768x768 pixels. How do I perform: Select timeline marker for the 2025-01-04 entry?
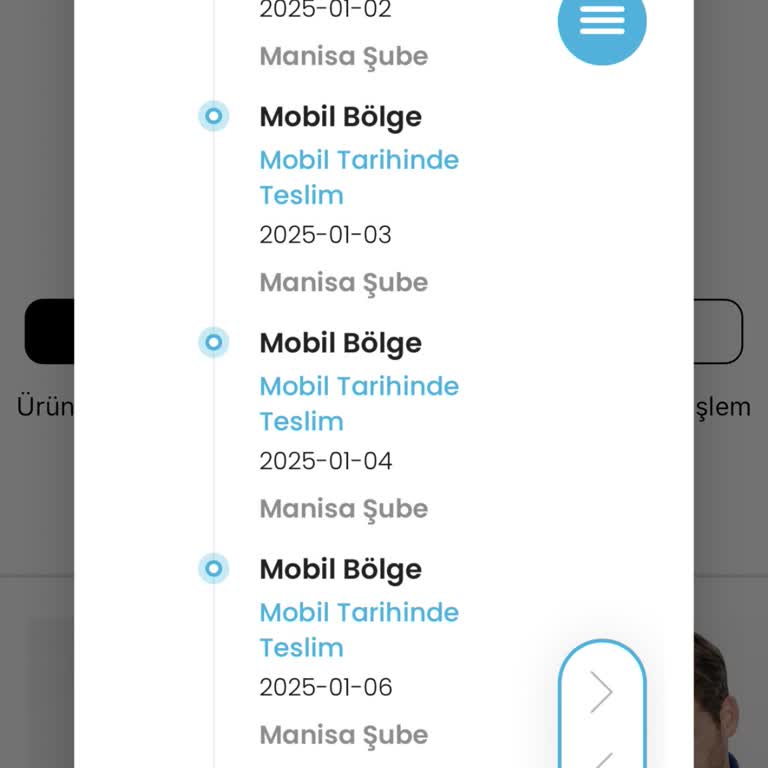(214, 343)
